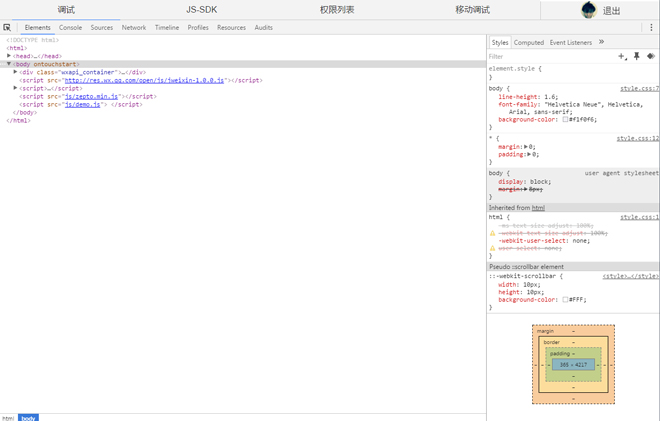The image size is (660, 421).
Task: Open the JS-SDK top navigation tab
Action: [201, 10]
